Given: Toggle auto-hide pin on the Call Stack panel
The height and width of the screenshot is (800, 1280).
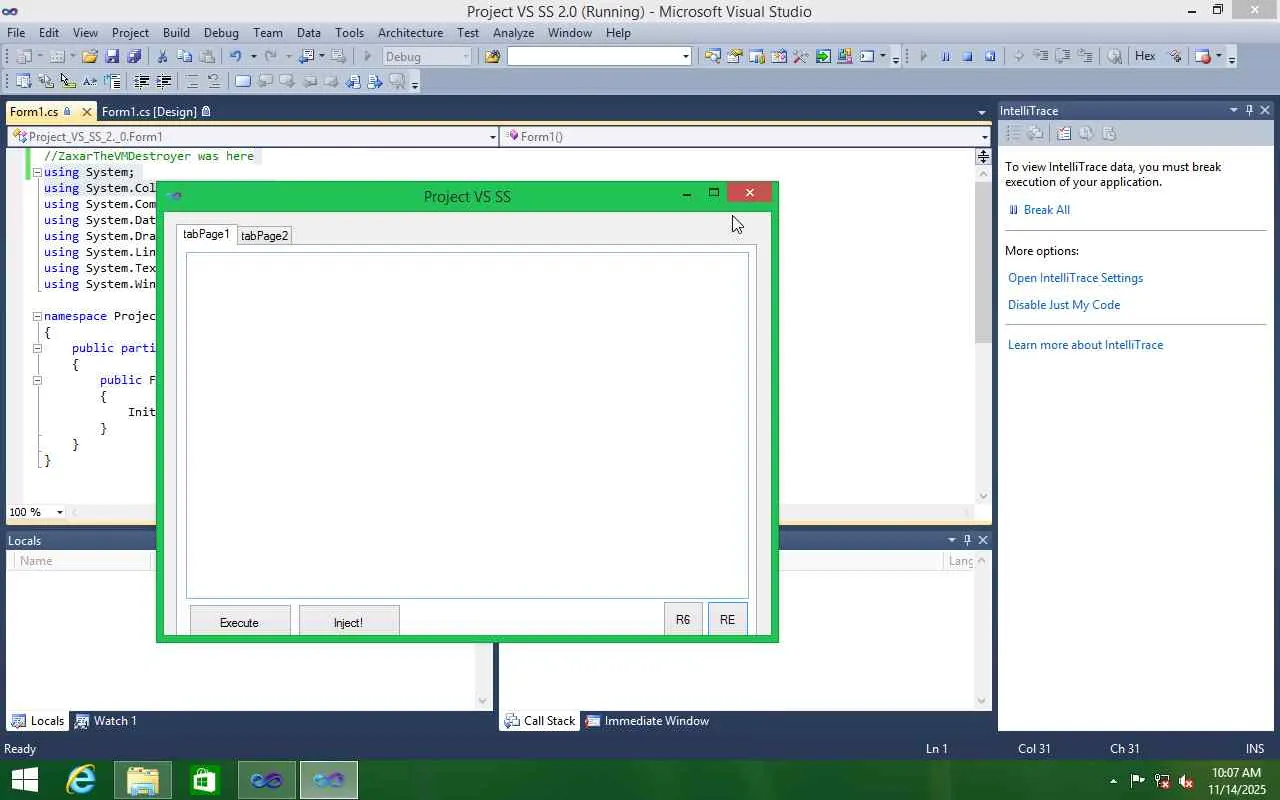Looking at the screenshot, I should (967, 540).
